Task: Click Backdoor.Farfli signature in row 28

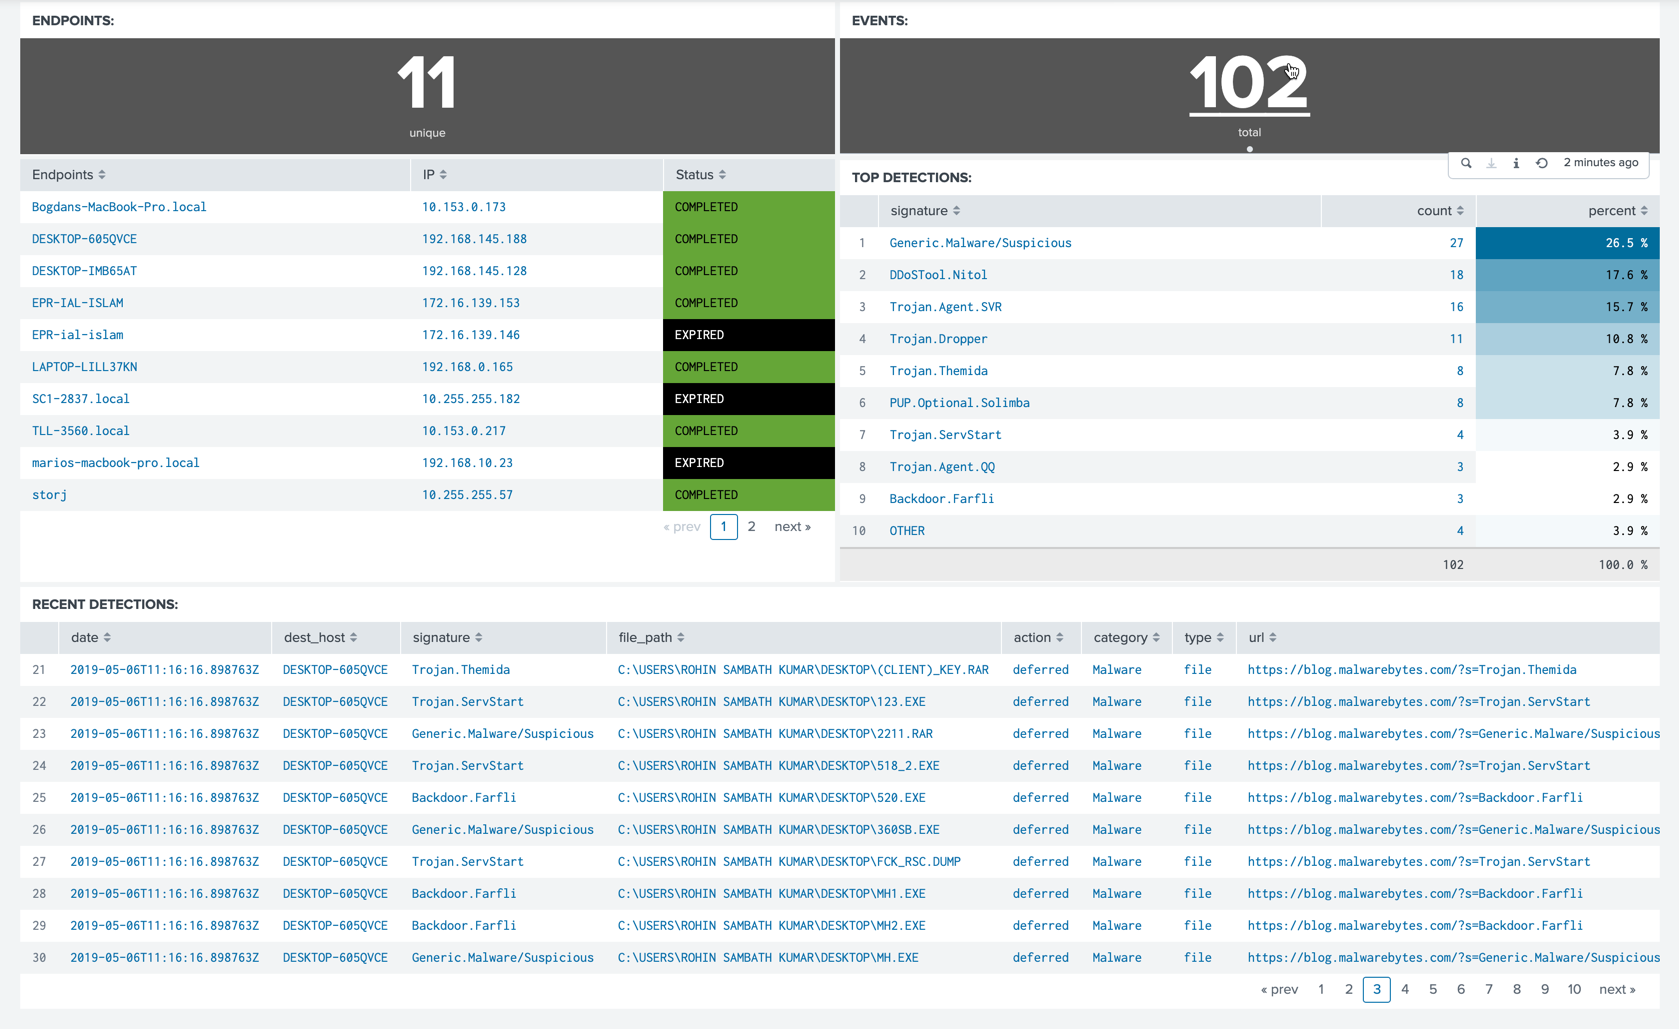Action: coord(464,894)
